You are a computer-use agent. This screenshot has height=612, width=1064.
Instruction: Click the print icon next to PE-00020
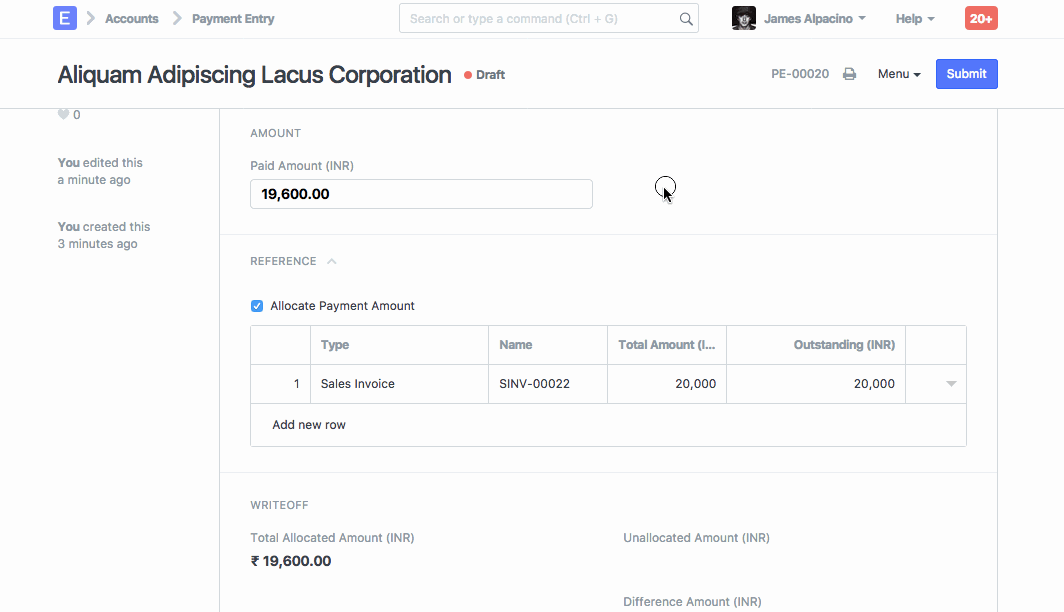point(849,74)
